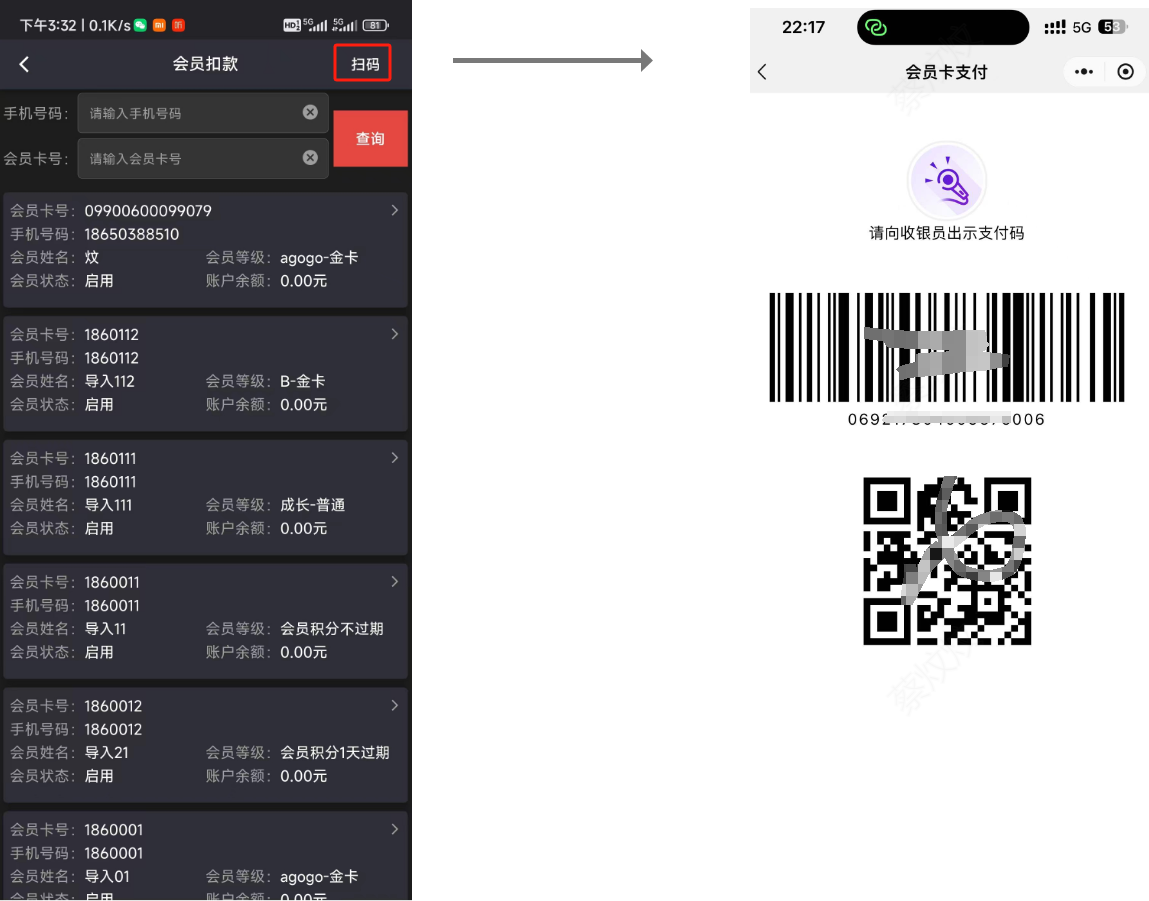1149x901 pixels.
Task: Select member level 成长-普通
Action: click(x=312, y=505)
